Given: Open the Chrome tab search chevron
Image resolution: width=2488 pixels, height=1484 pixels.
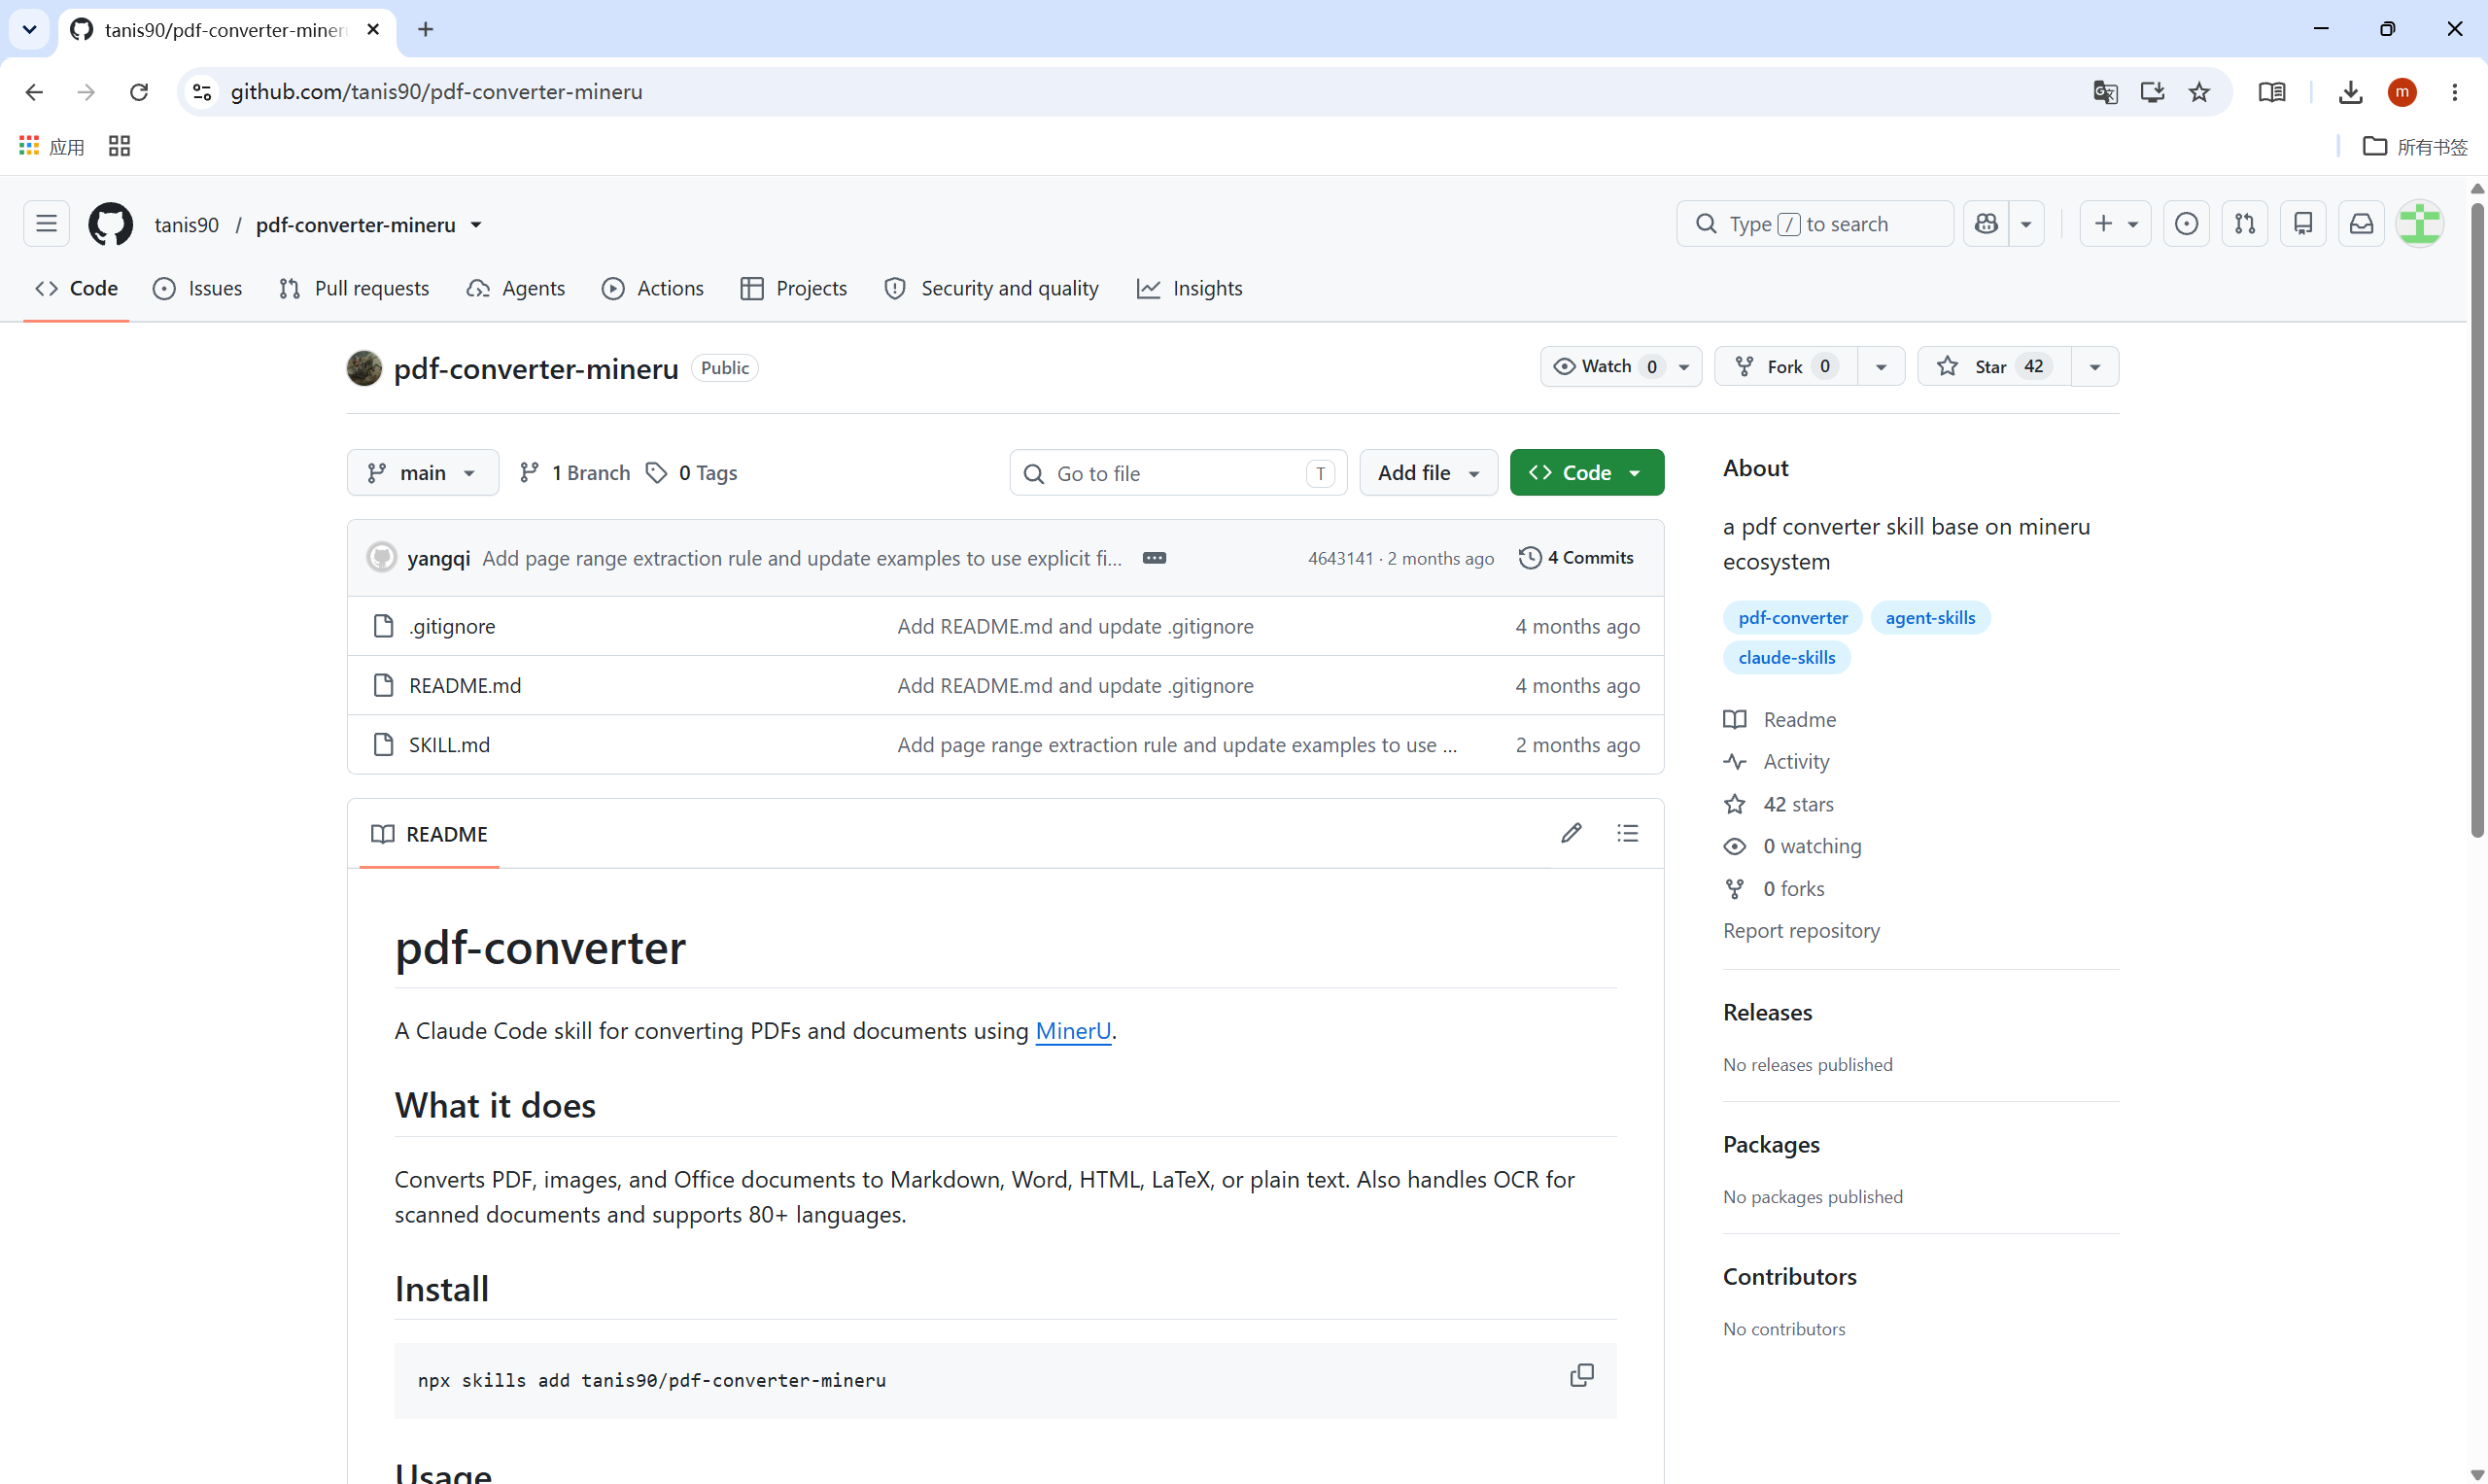Looking at the screenshot, I should [x=29, y=29].
